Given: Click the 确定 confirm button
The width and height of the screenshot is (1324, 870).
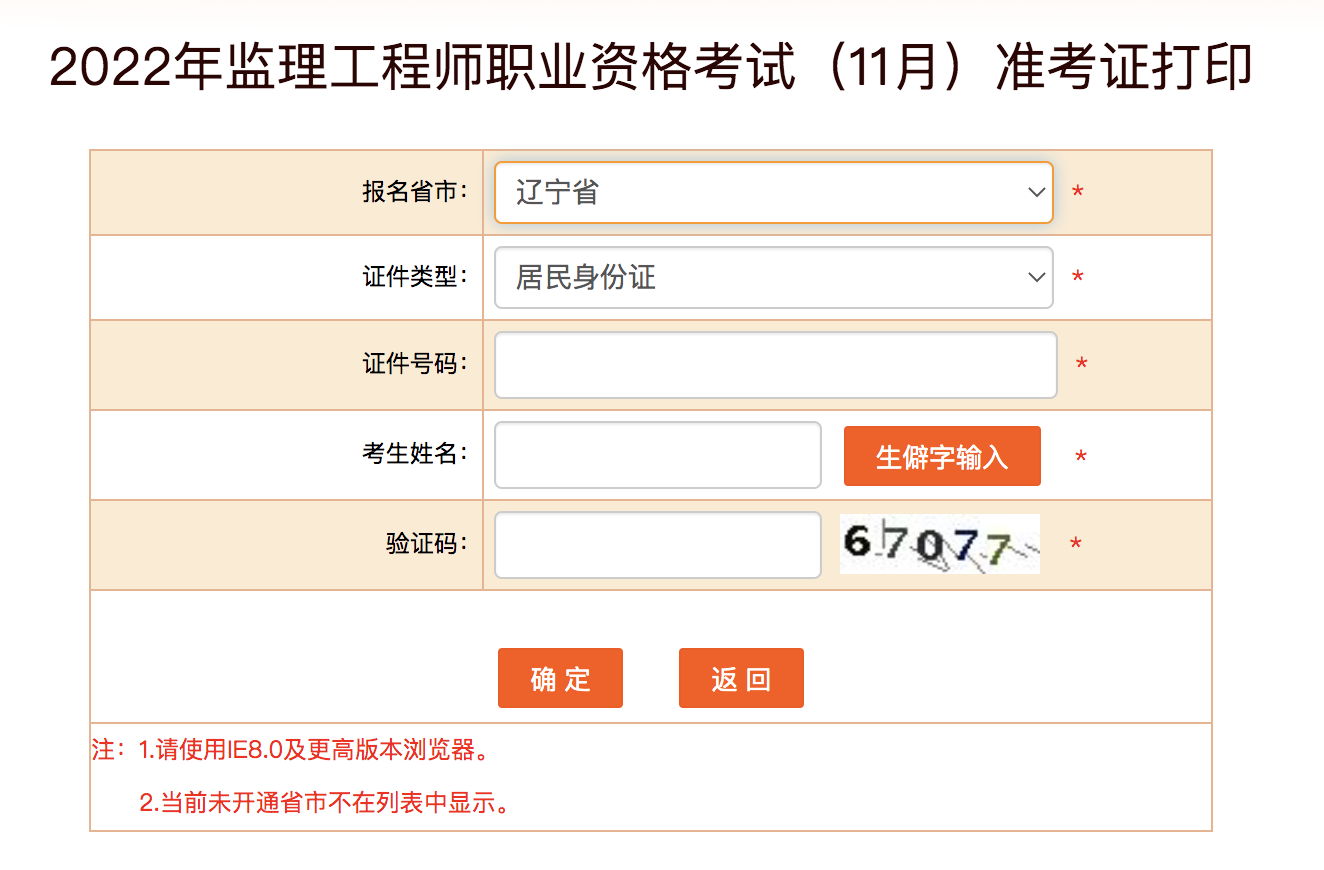Looking at the screenshot, I should (560, 677).
